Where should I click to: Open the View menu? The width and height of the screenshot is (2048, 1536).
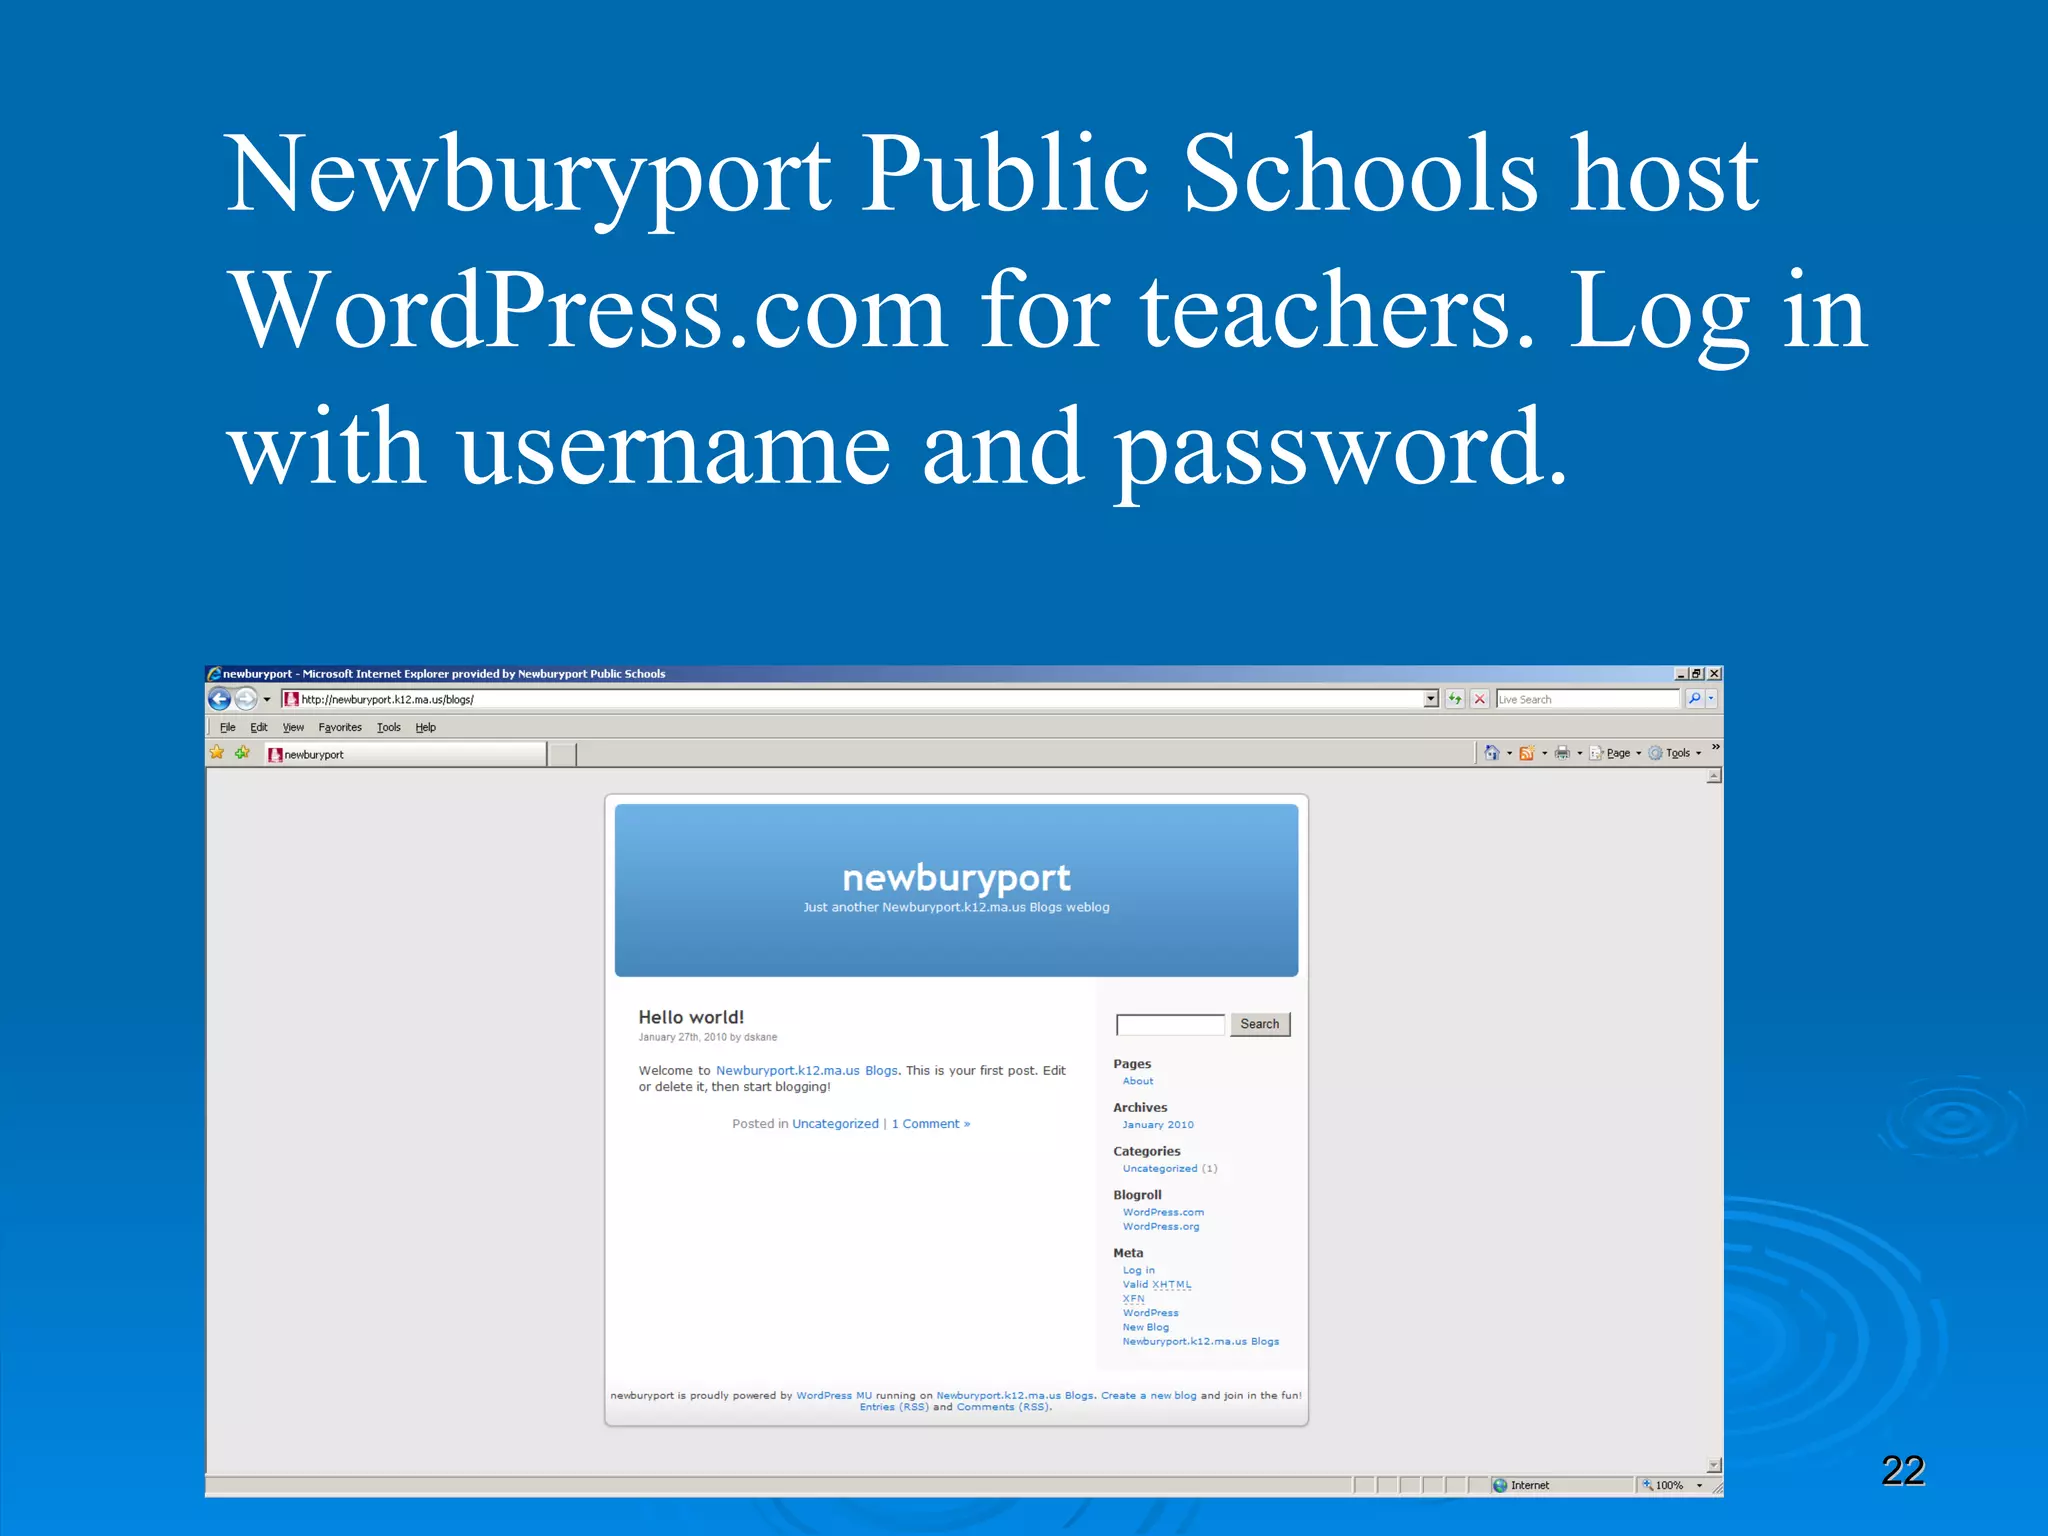tap(293, 727)
